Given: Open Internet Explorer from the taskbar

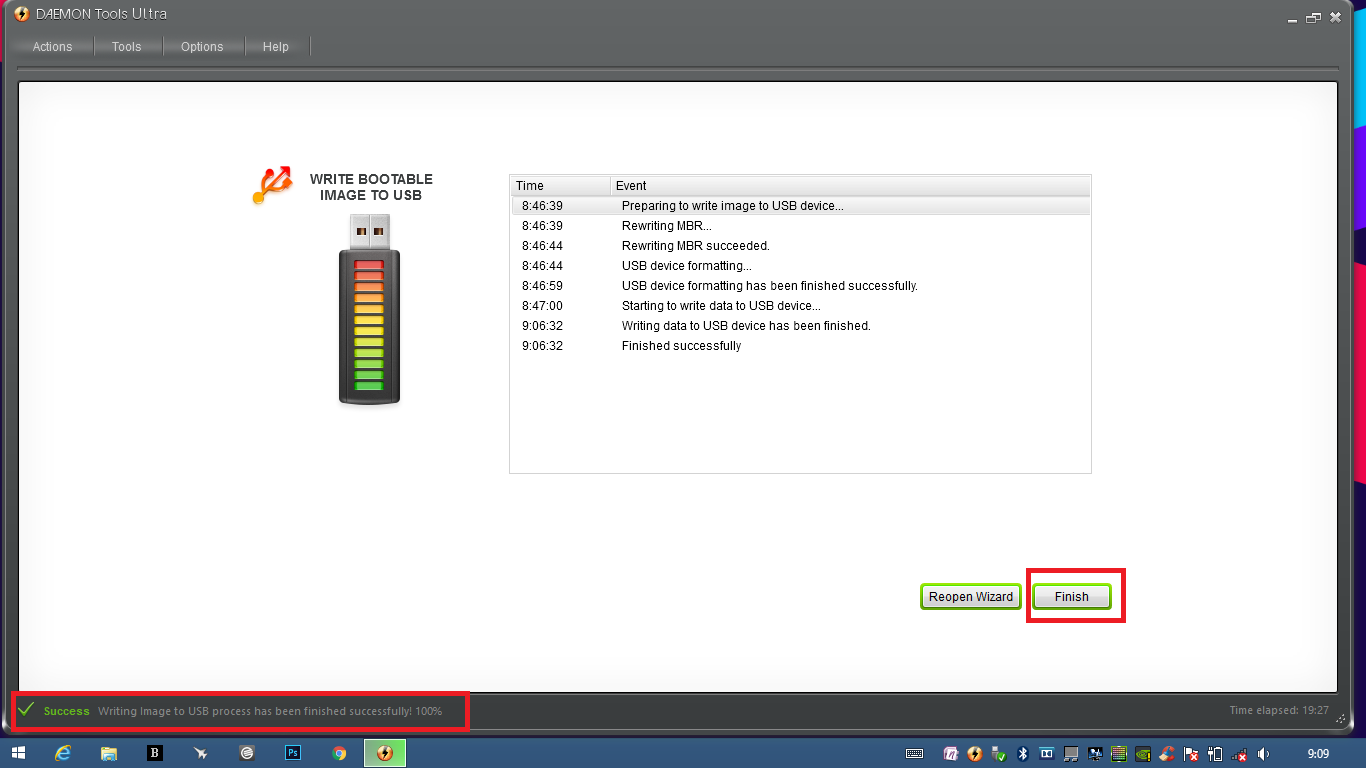Looking at the screenshot, I should tap(63, 753).
